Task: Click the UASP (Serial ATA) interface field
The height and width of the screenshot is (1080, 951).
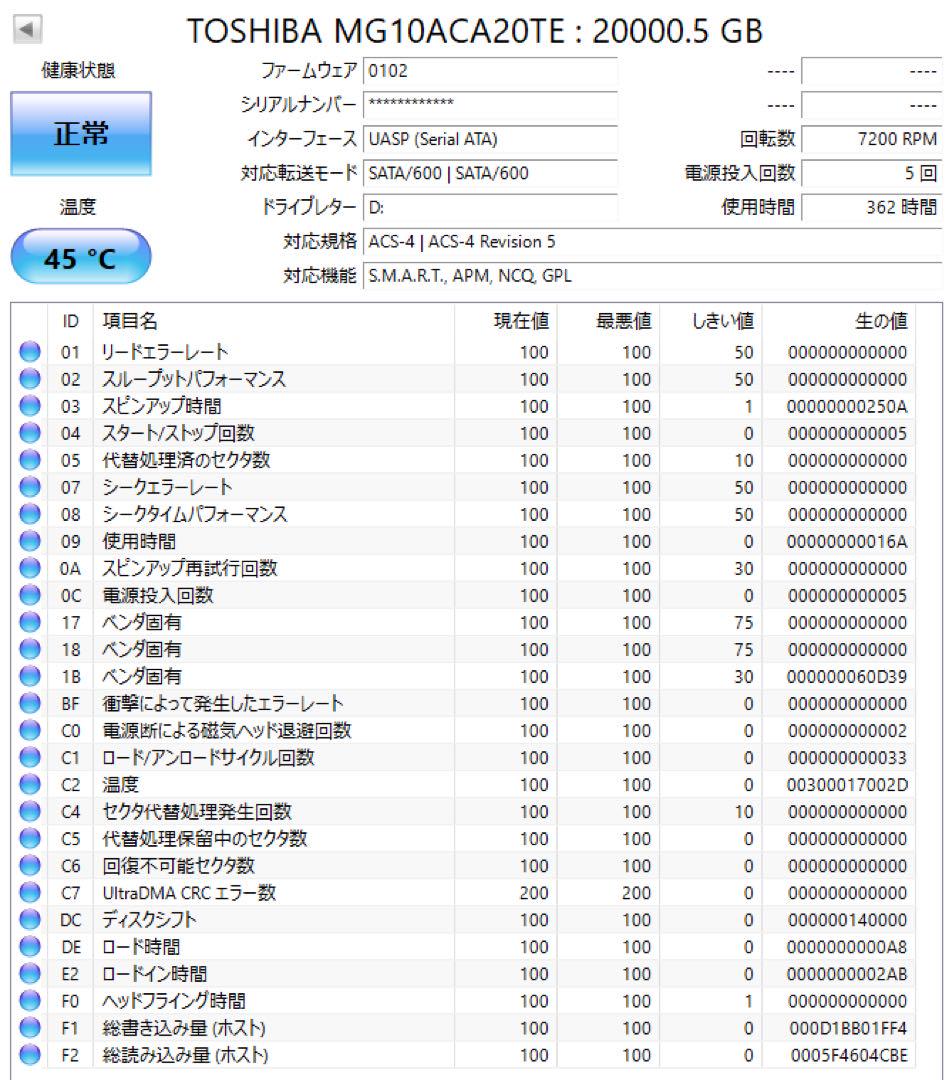Action: click(490, 139)
